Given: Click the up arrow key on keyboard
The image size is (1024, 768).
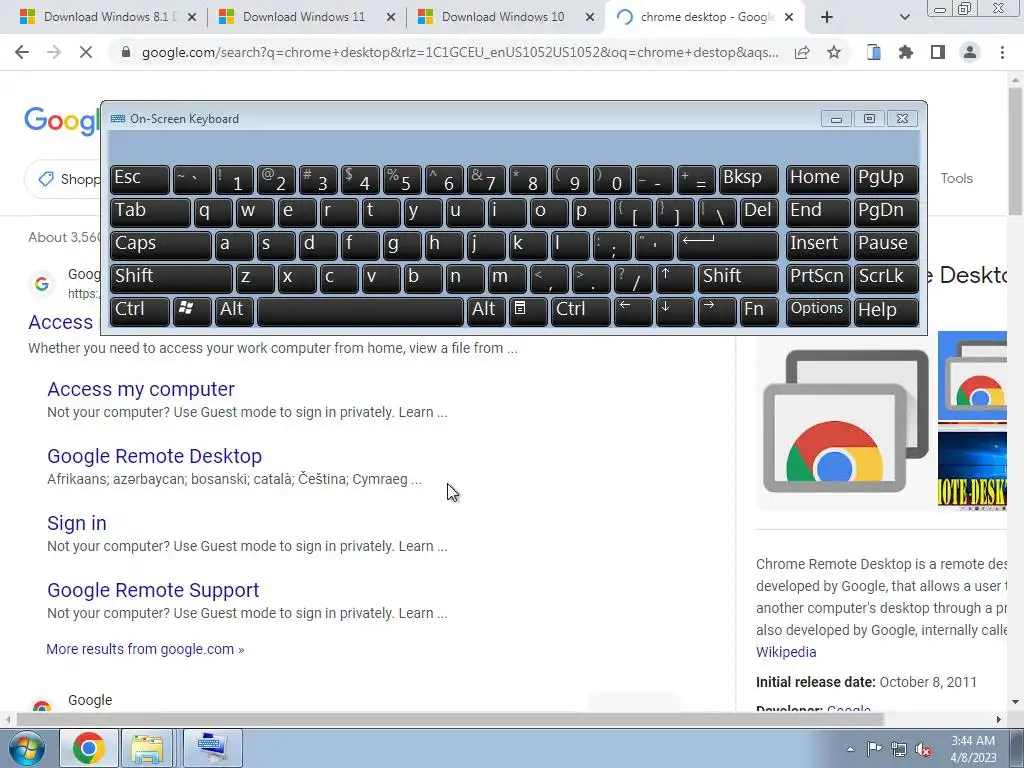Looking at the screenshot, I should click(x=674, y=278).
